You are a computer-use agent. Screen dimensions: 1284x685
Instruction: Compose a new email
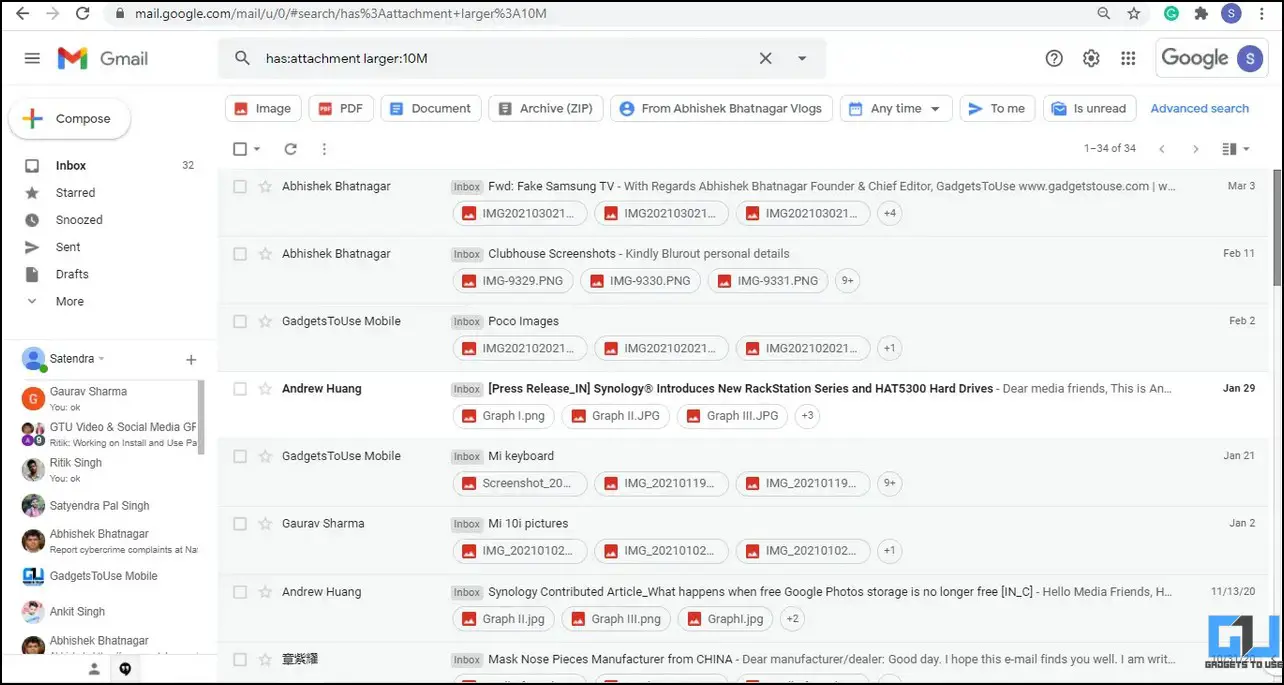point(69,119)
